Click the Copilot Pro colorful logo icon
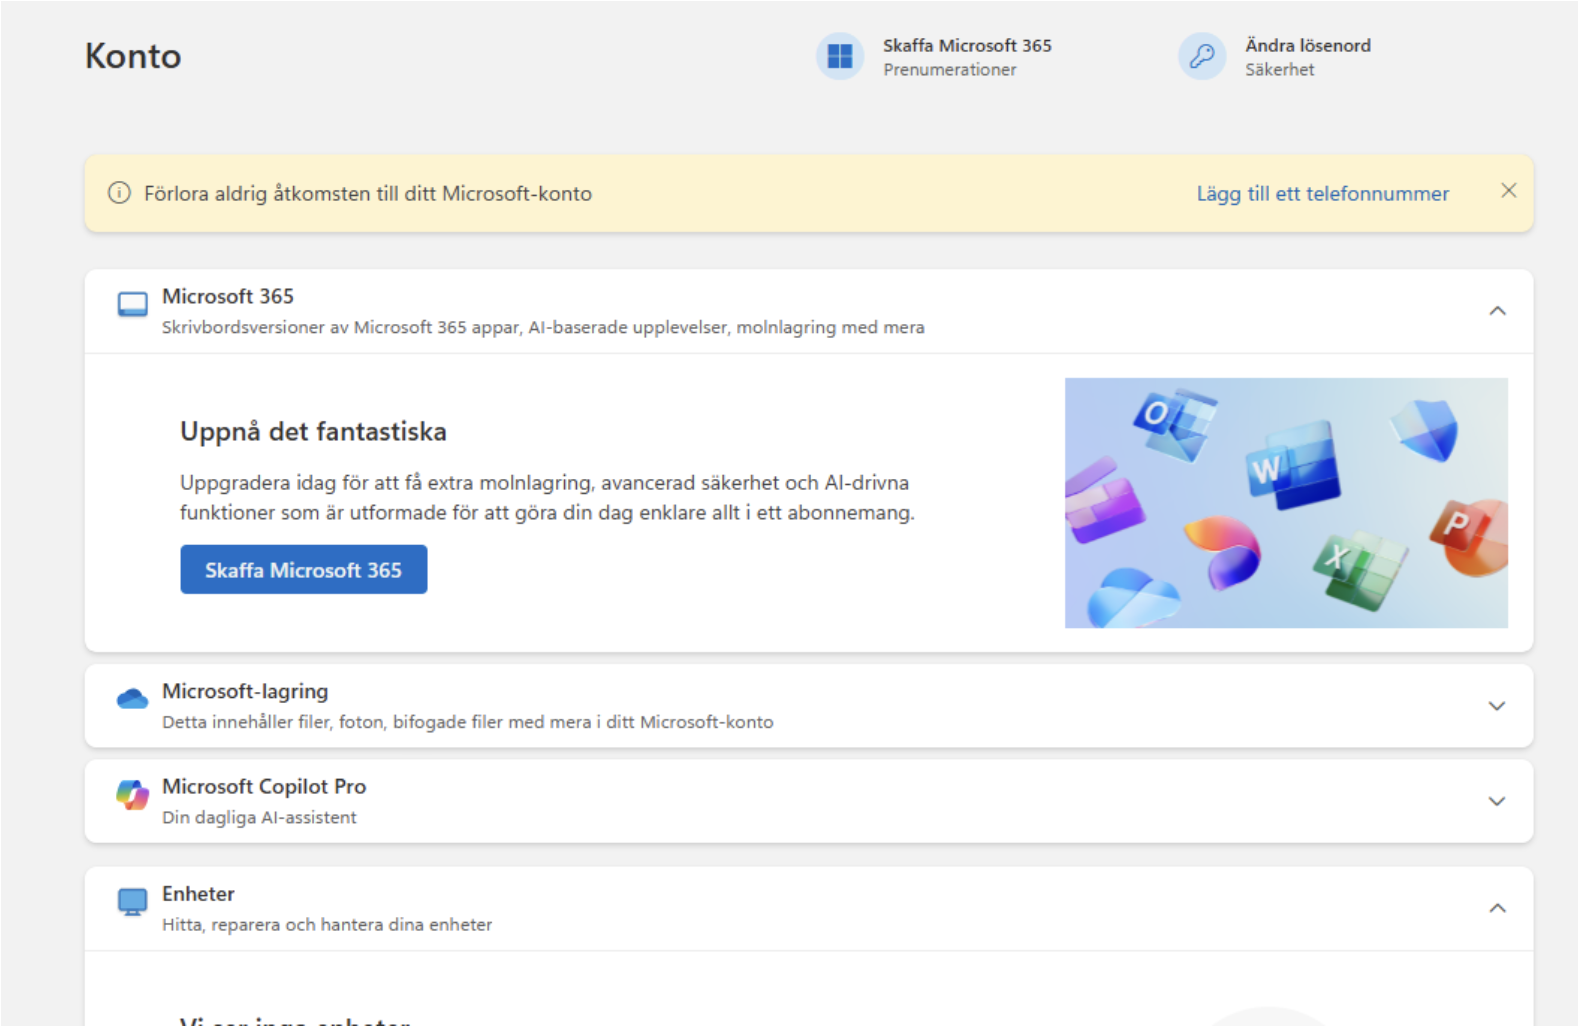Viewport: 1578px width, 1034px height. [x=133, y=795]
